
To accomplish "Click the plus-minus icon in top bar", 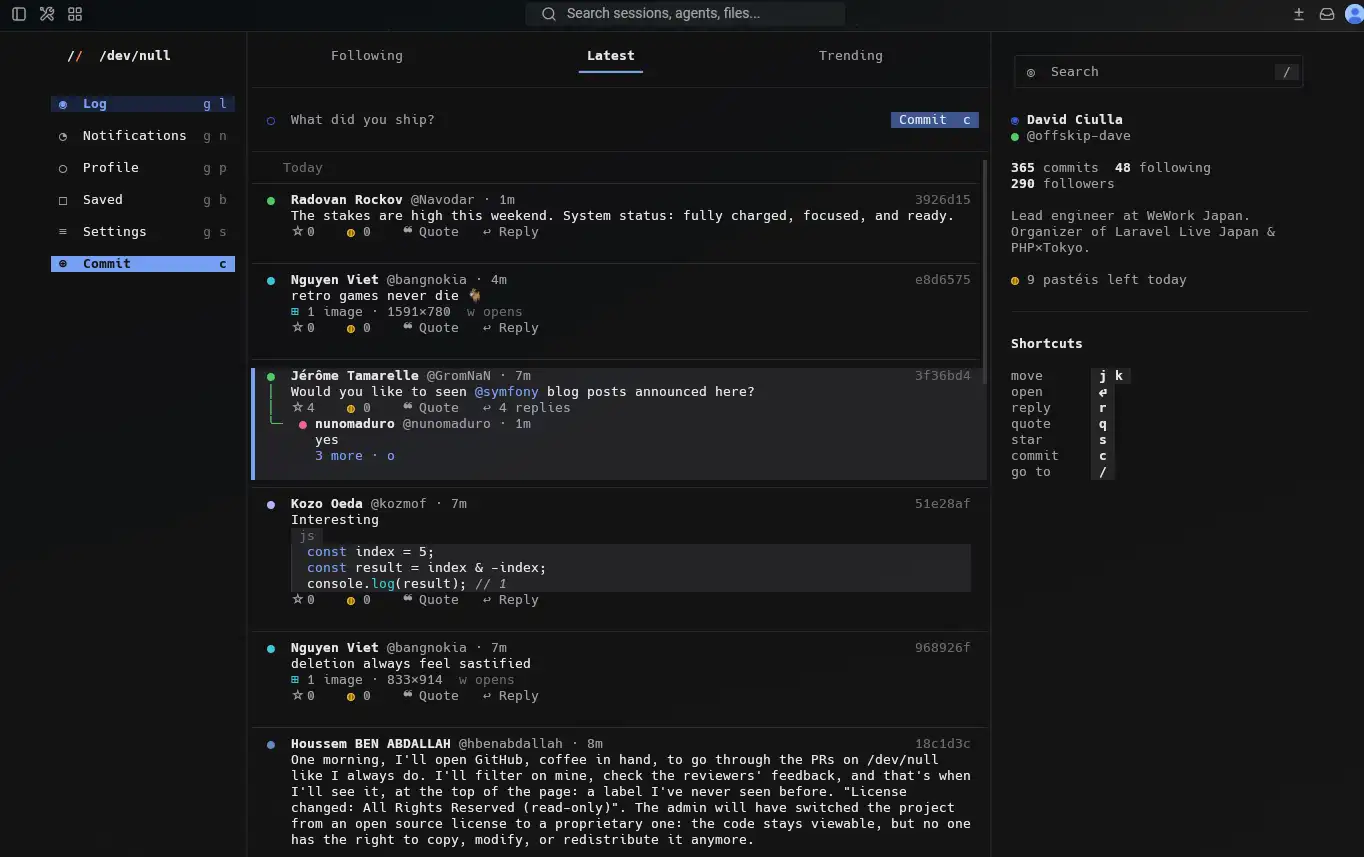I will pyautogui.click(x=1299, y=14).
